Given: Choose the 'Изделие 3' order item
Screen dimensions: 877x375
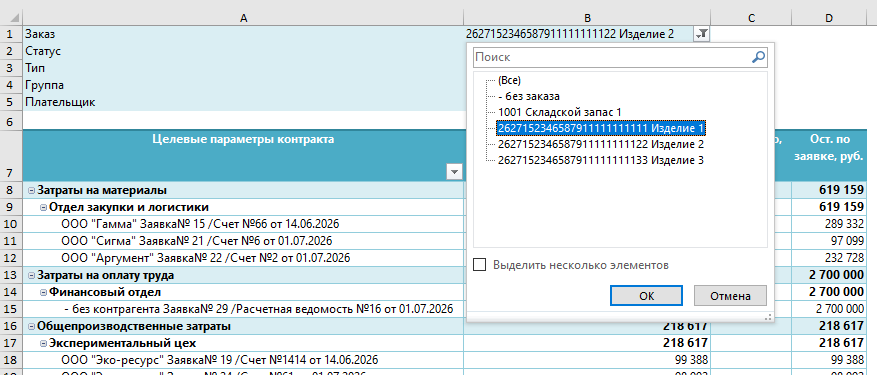Looking at the screenshot, I should (601, 160).
